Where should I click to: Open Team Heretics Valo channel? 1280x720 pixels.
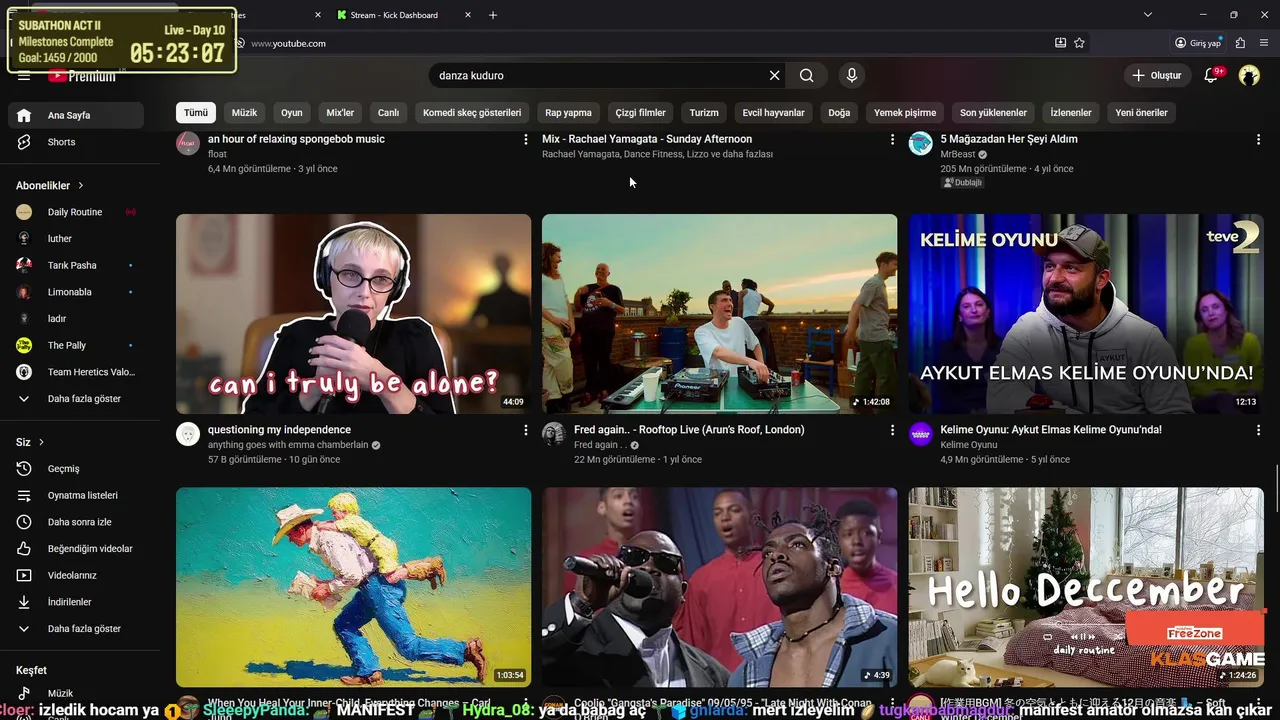coord(76,372)
